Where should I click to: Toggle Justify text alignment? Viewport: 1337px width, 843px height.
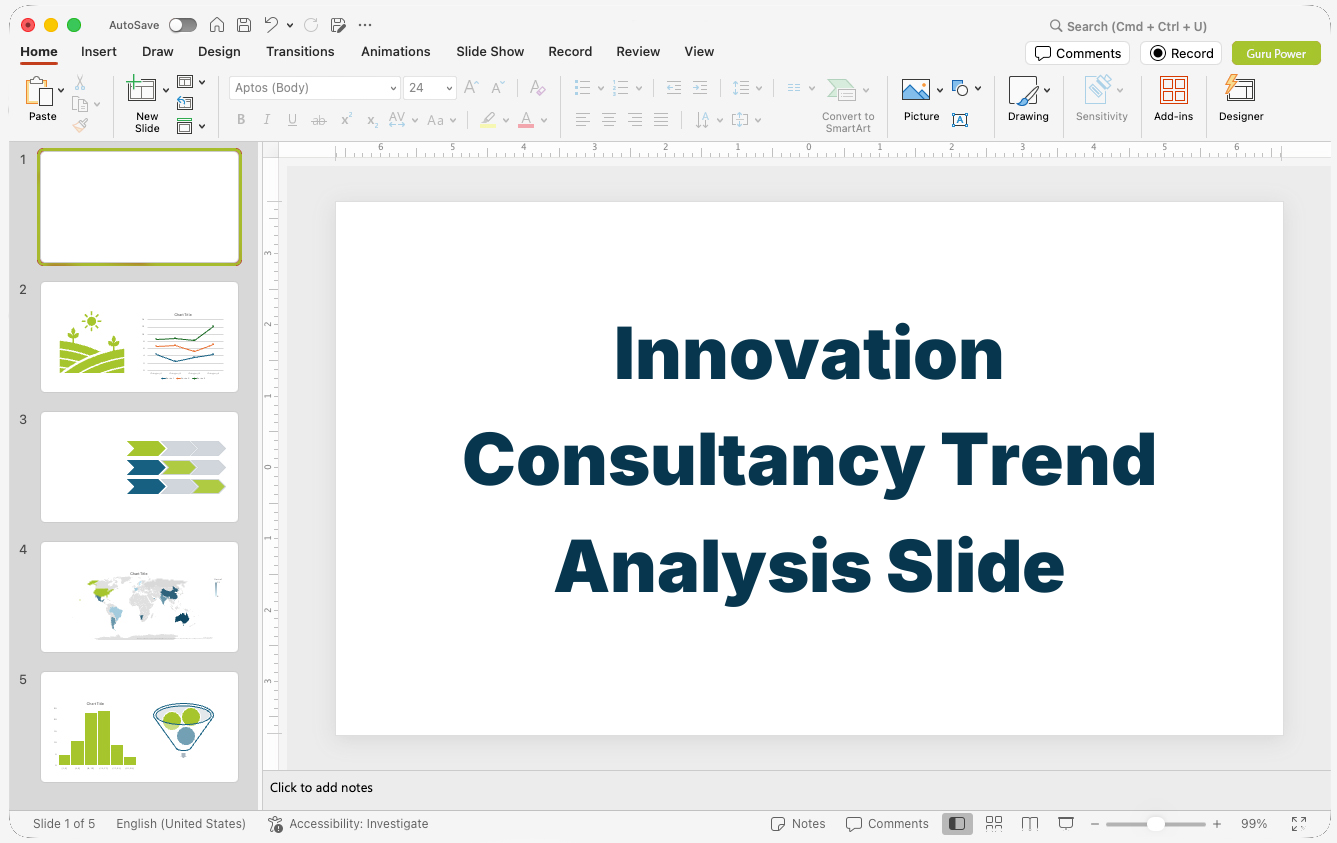(x=661, y=120)
